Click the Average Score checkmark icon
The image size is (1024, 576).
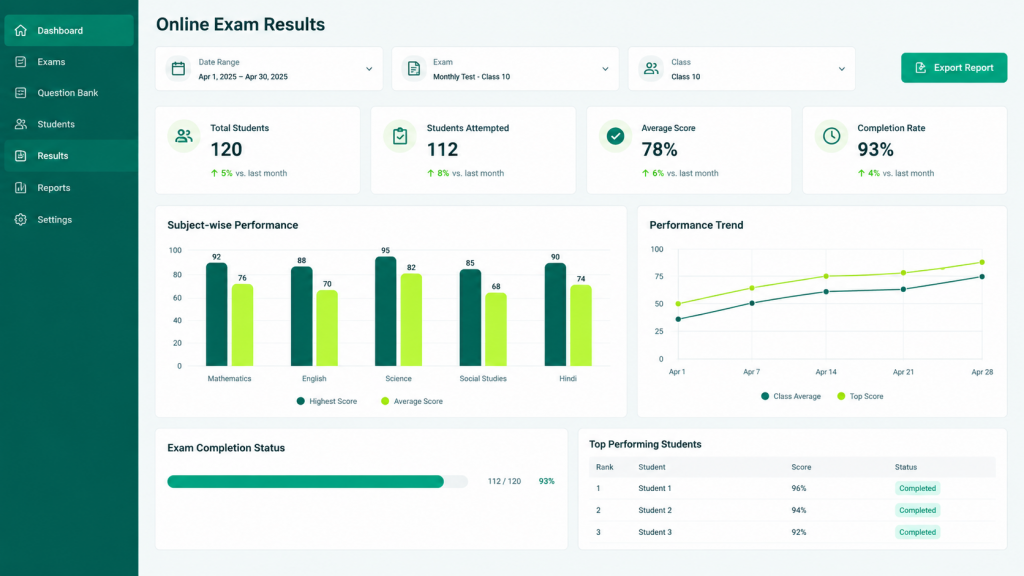click(x=615, y=136)
